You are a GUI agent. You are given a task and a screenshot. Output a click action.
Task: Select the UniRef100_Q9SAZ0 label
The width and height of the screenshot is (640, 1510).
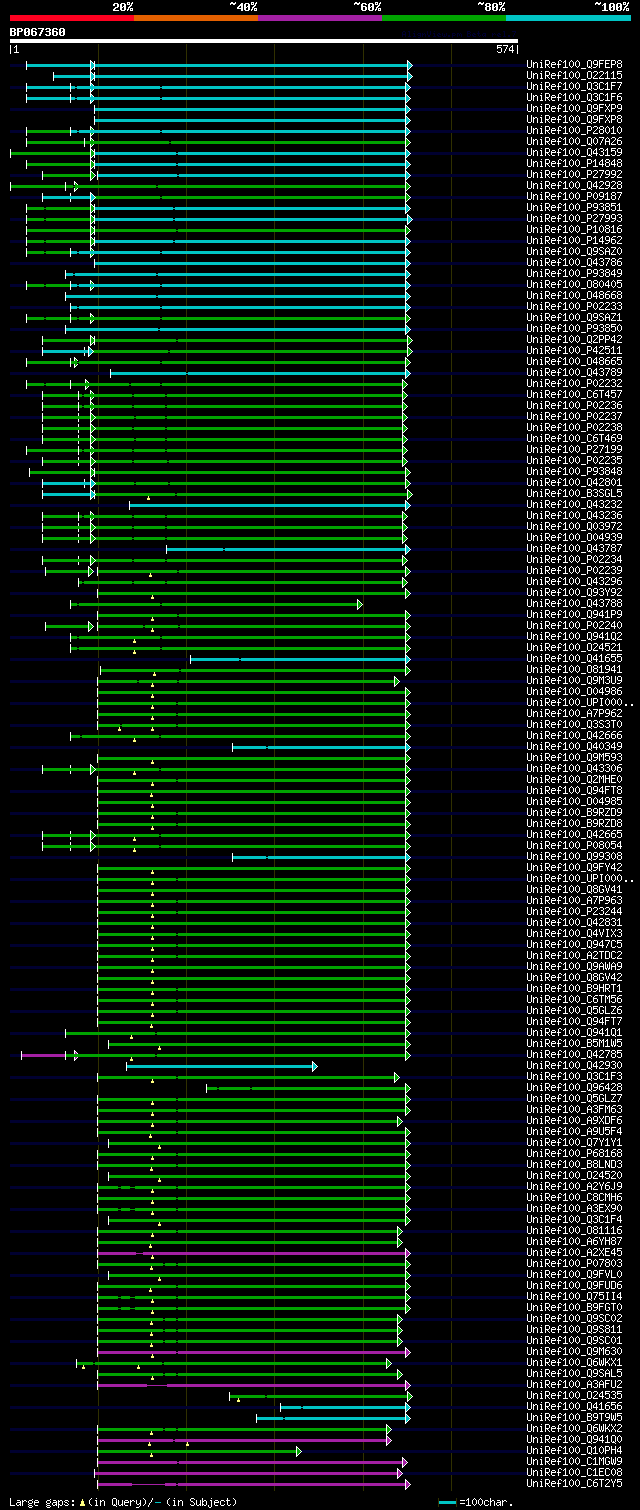(x=573, y=252)
